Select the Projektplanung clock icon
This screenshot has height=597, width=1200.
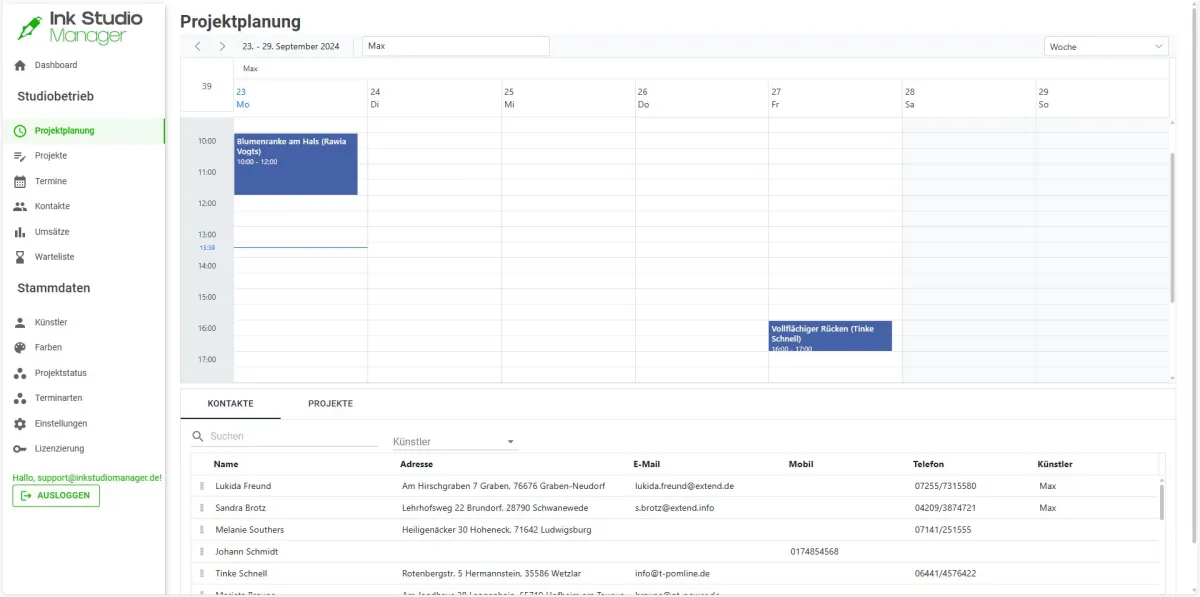tap(19, 130)
